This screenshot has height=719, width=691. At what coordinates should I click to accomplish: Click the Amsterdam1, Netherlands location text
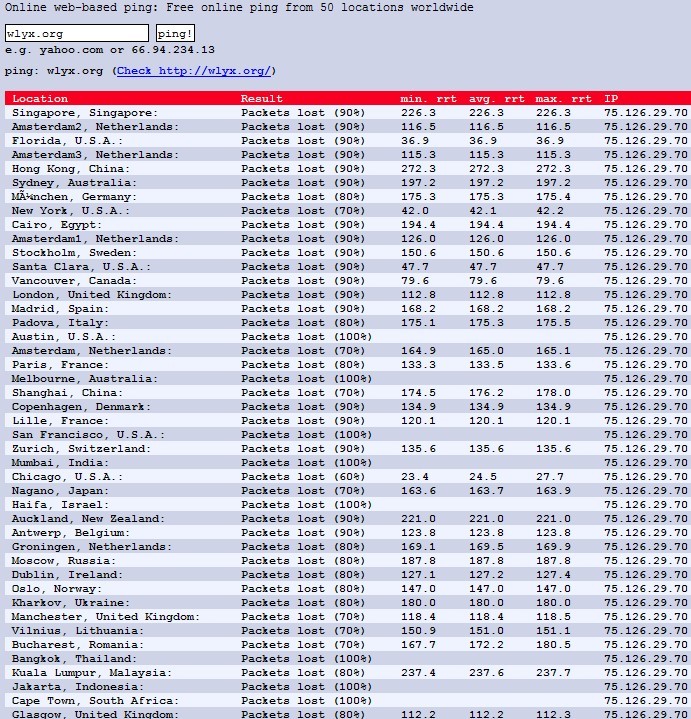click(x=95, y=238)
